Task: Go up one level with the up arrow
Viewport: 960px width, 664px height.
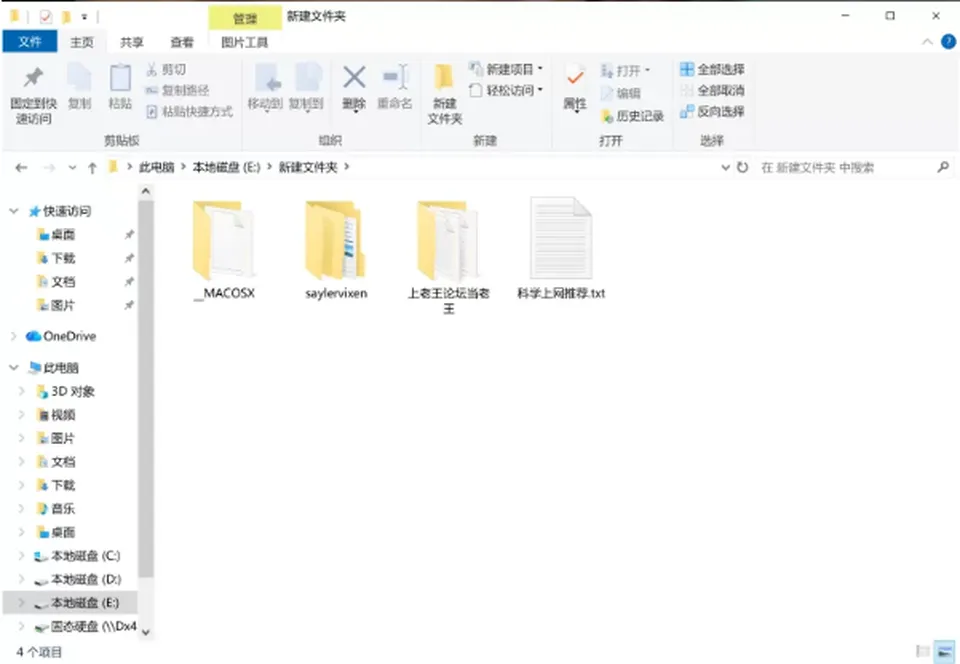Action: [92, 168]
